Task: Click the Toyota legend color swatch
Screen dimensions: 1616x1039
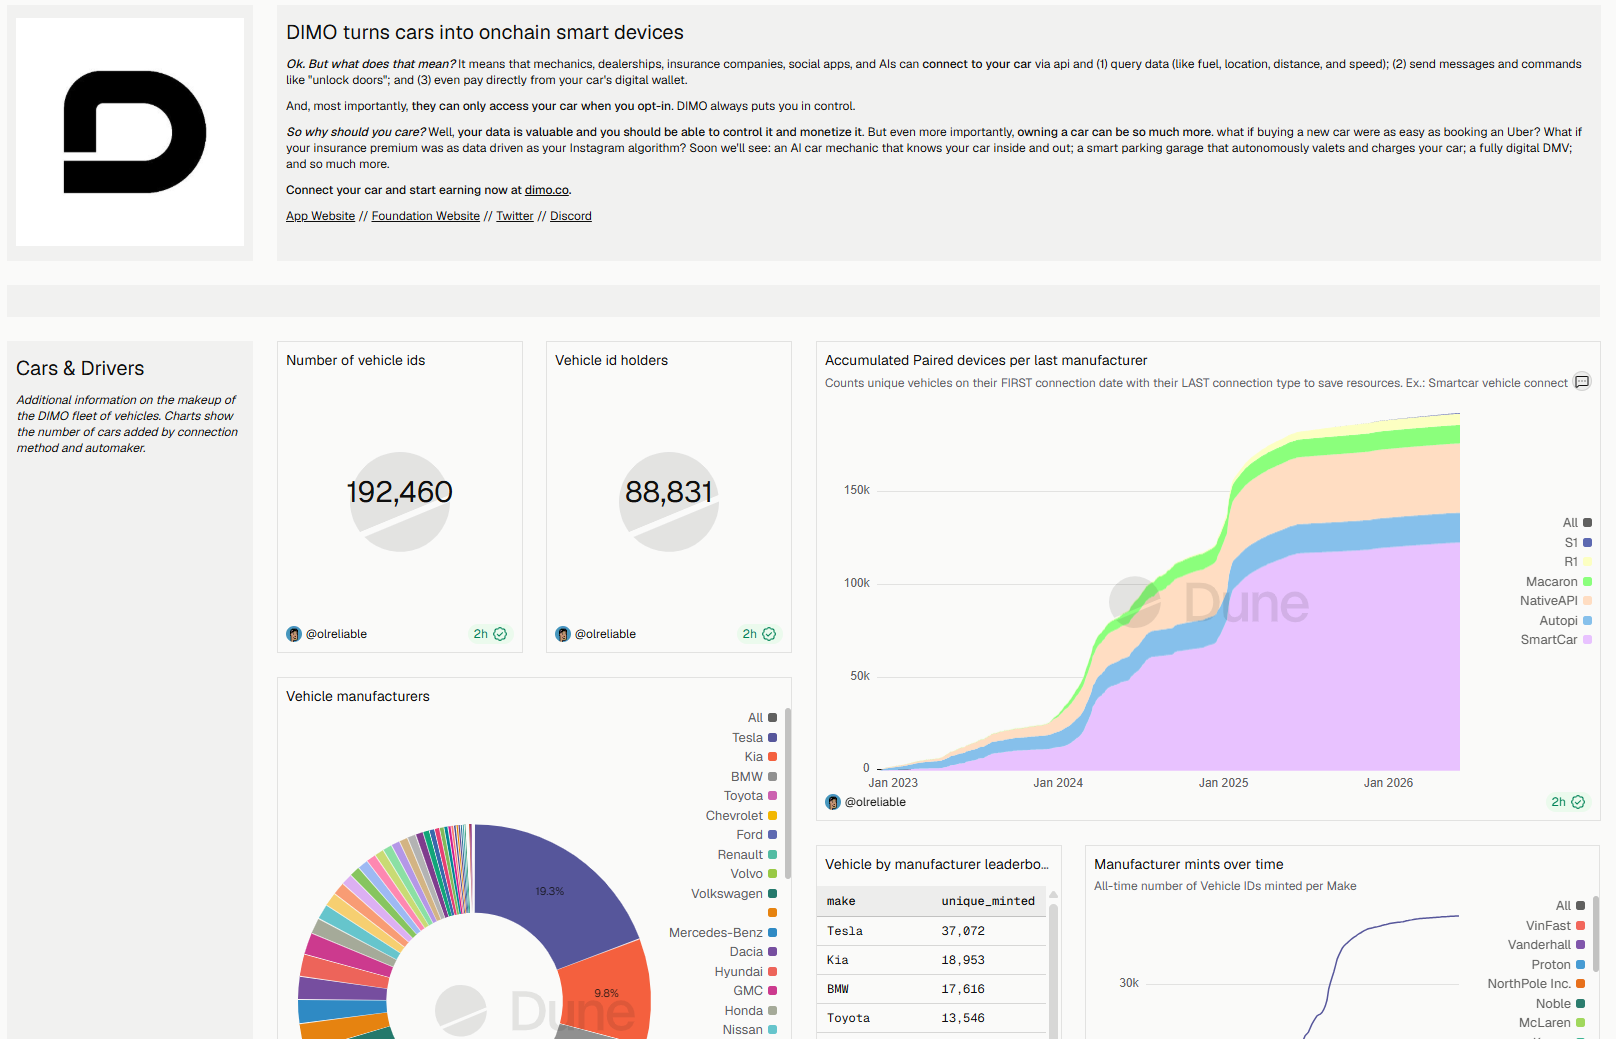Action: pyautogui.click(x=772, y=796)
